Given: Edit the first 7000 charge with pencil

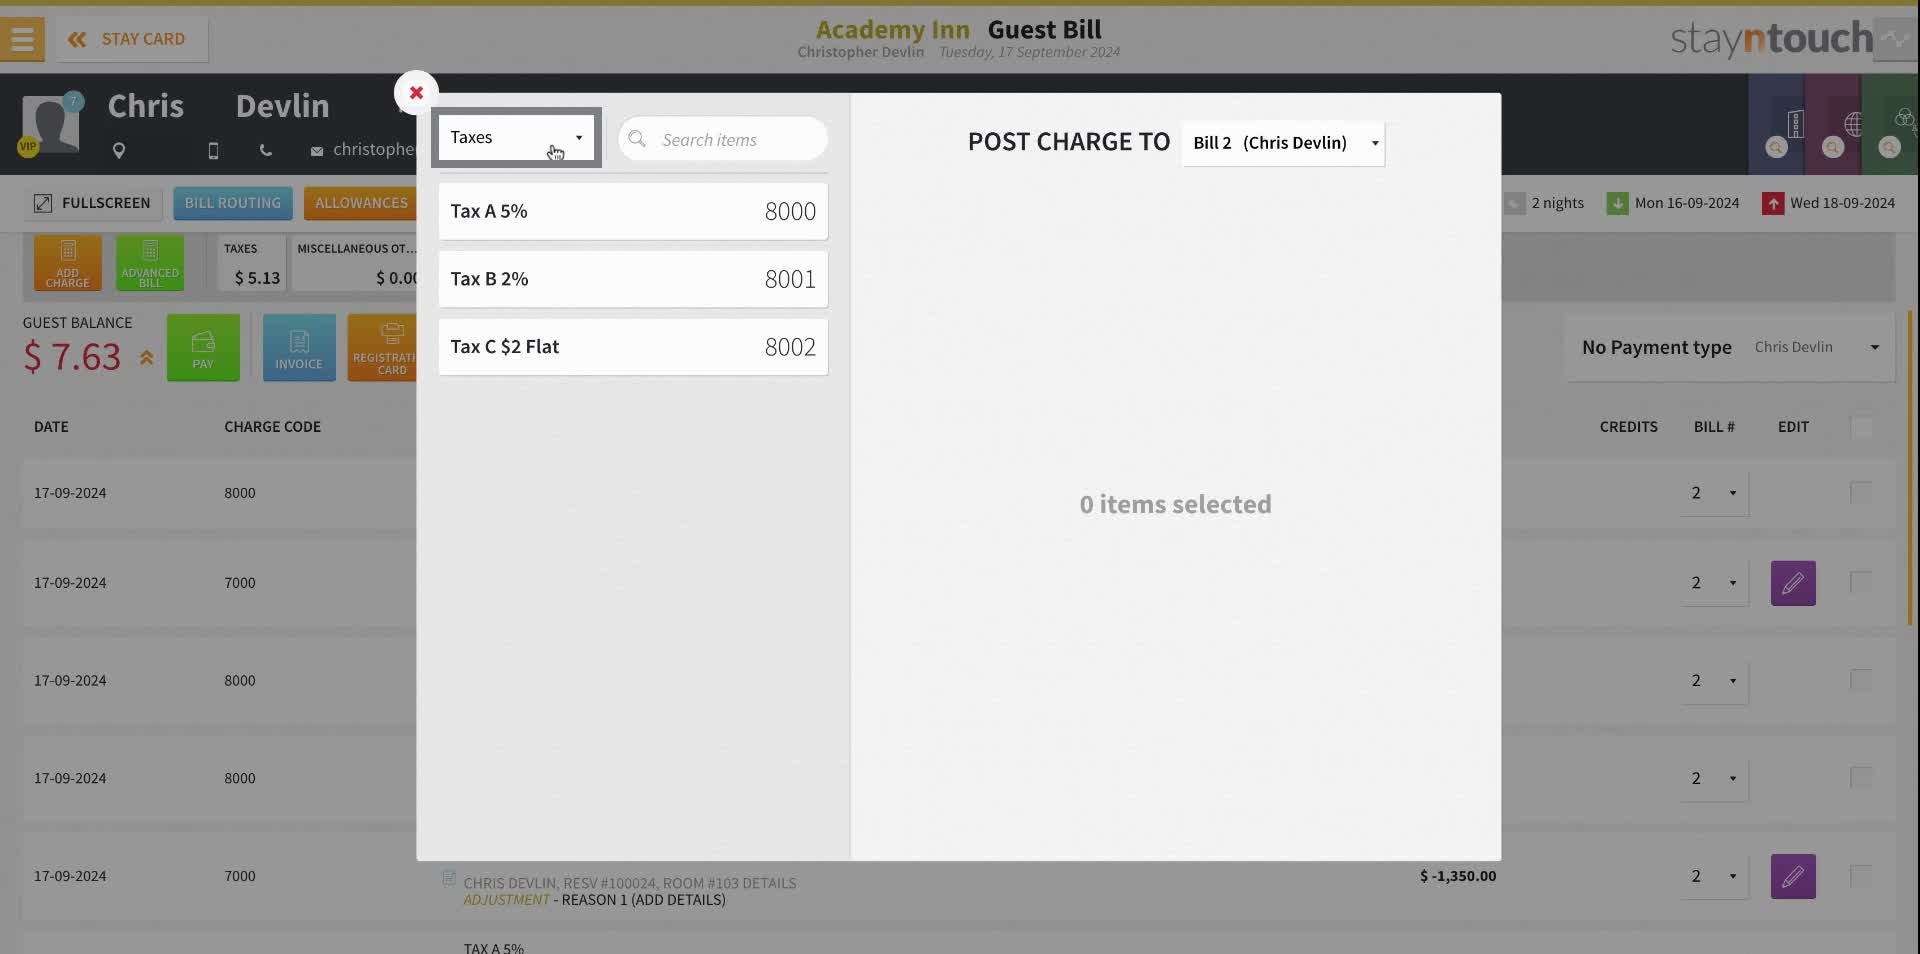Looking at the screenshot, I should point(1793,583).
